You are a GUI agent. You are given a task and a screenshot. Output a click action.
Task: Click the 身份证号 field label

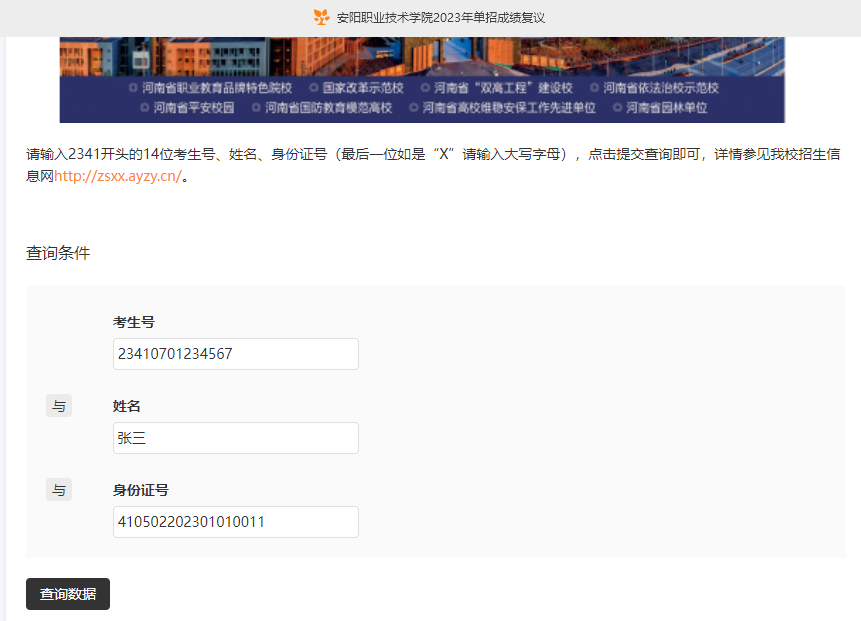coord(141,490)
